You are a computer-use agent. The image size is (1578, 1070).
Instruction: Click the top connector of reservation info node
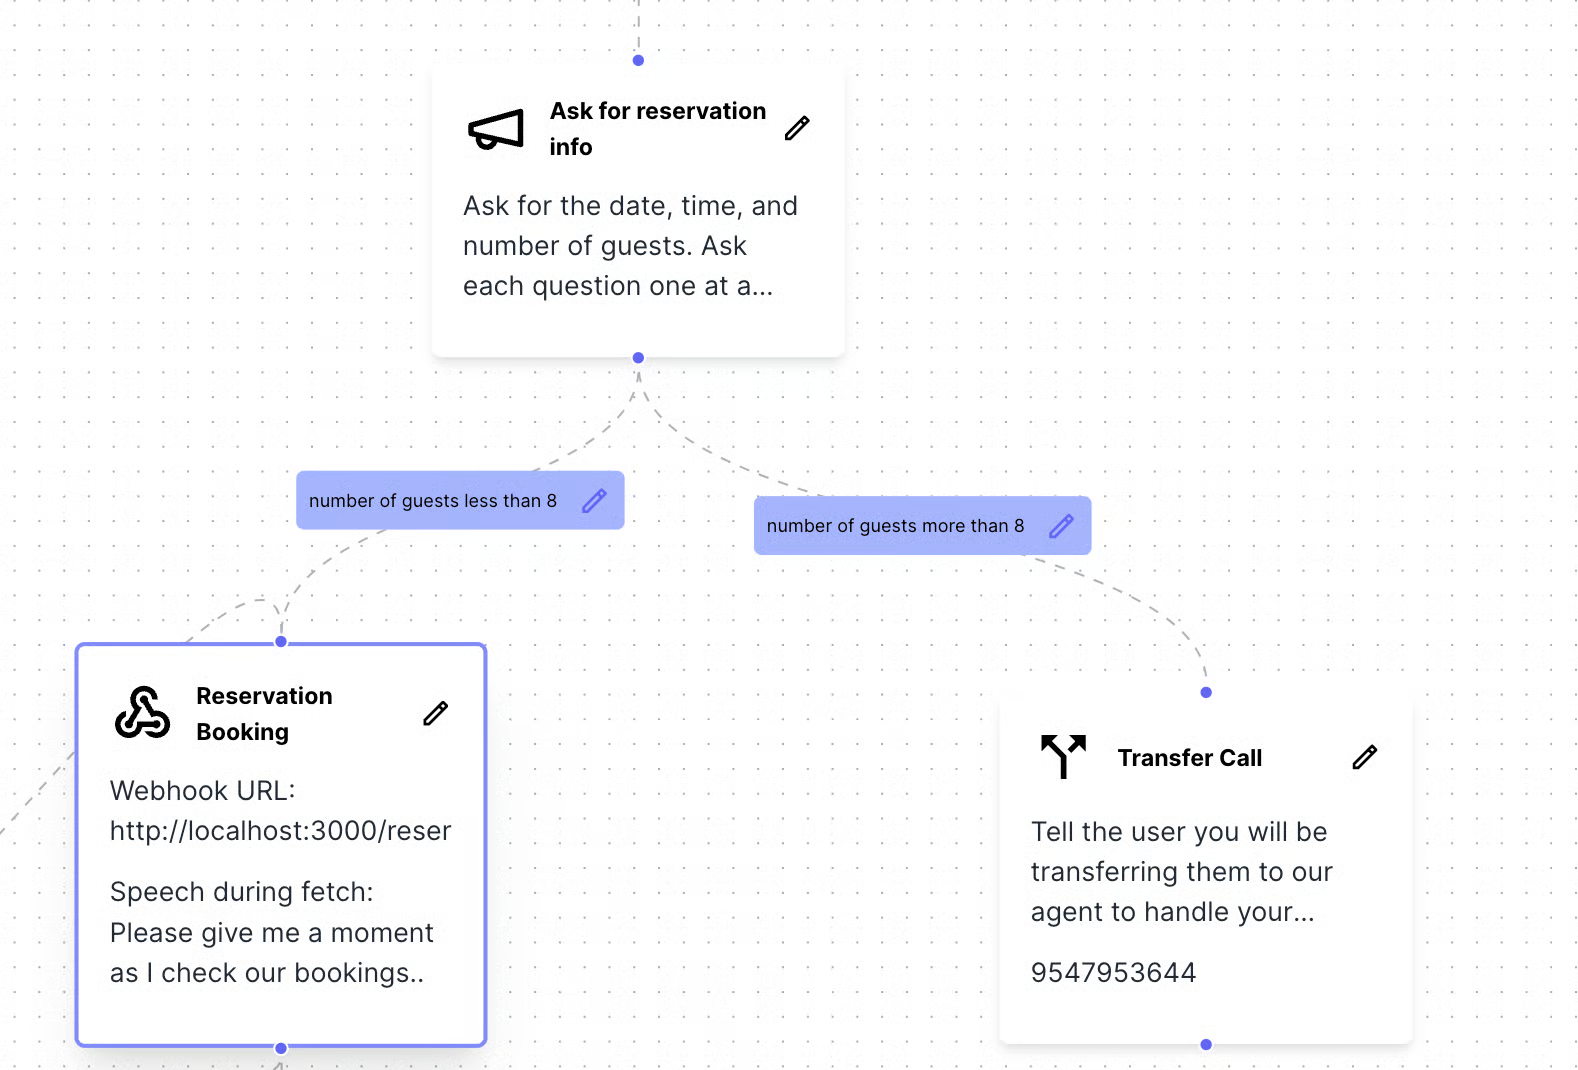tap(638, 60)
